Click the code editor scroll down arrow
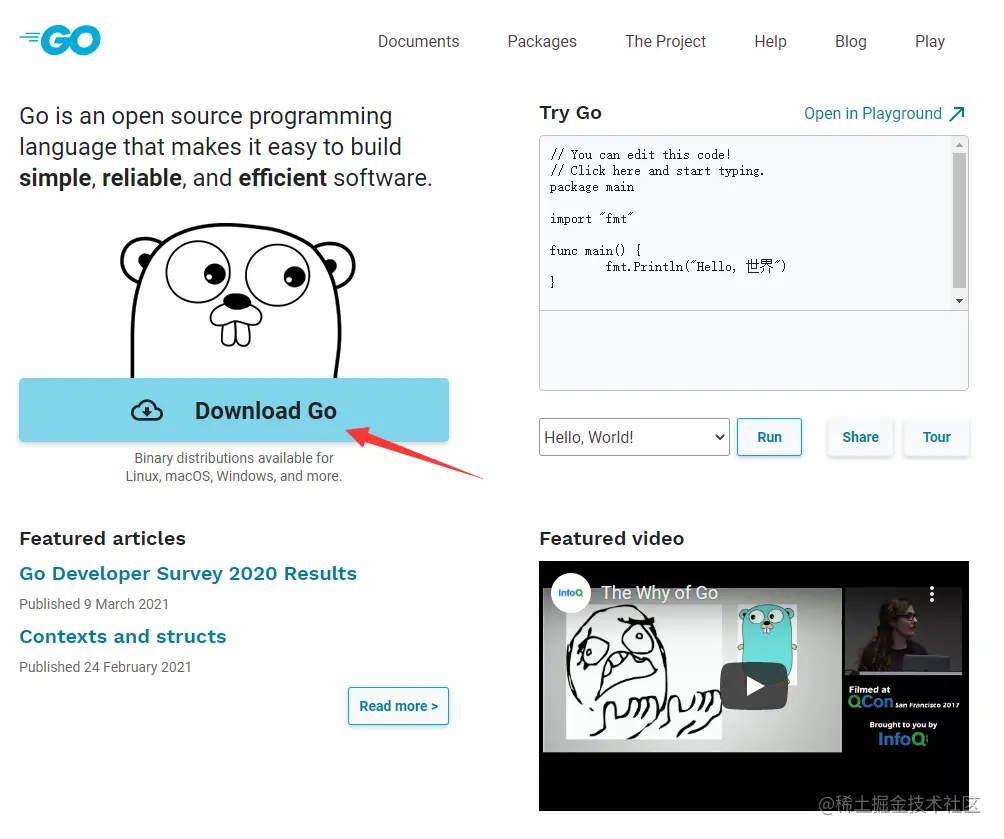The width and height of the screenshot is (1004, 839). [x=959, y=301]
